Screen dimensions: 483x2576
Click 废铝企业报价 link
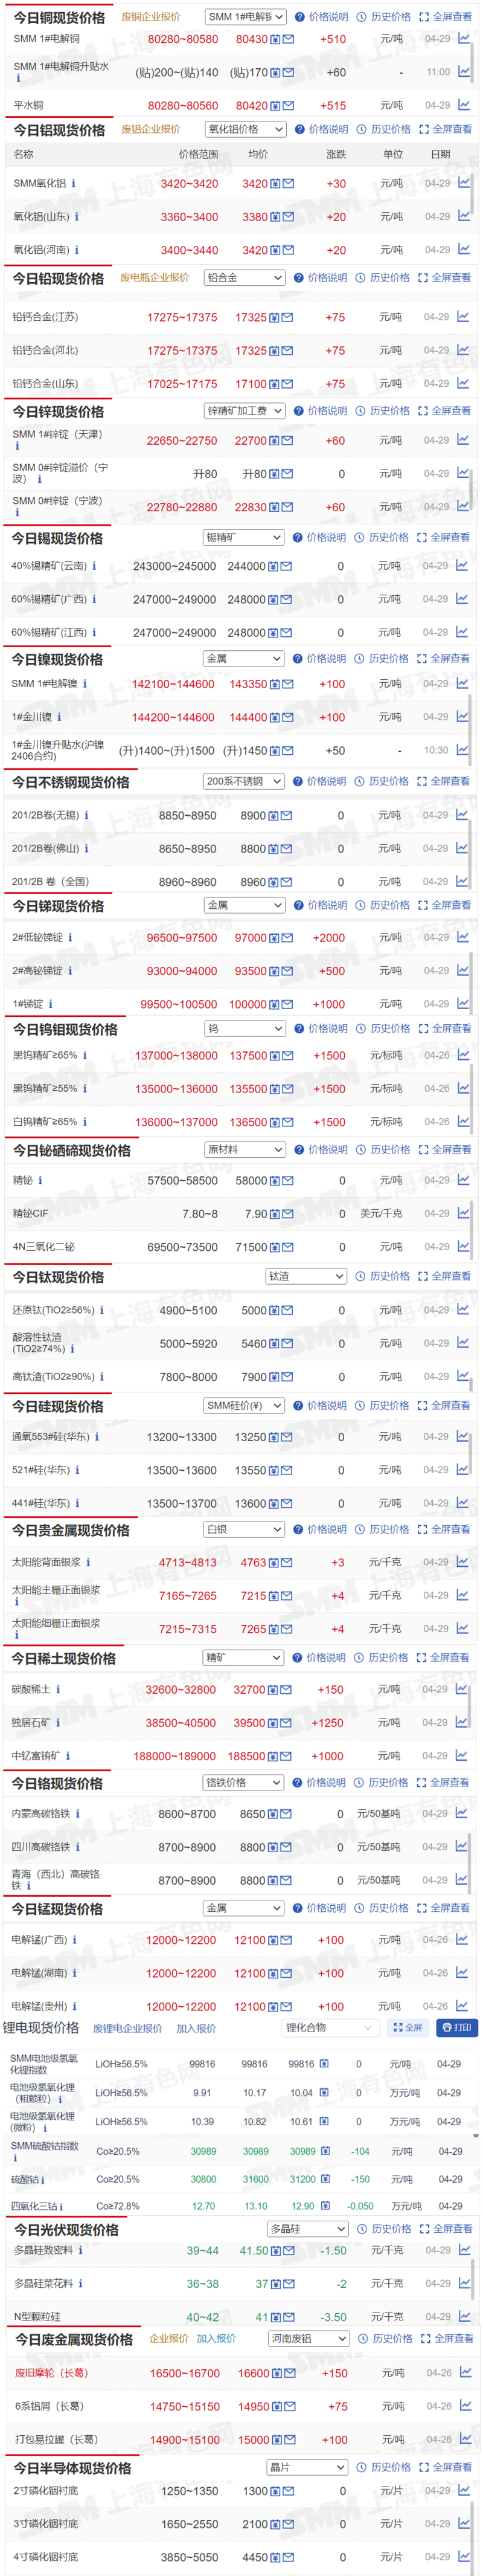pyautogui.click(x=151, y=129)
